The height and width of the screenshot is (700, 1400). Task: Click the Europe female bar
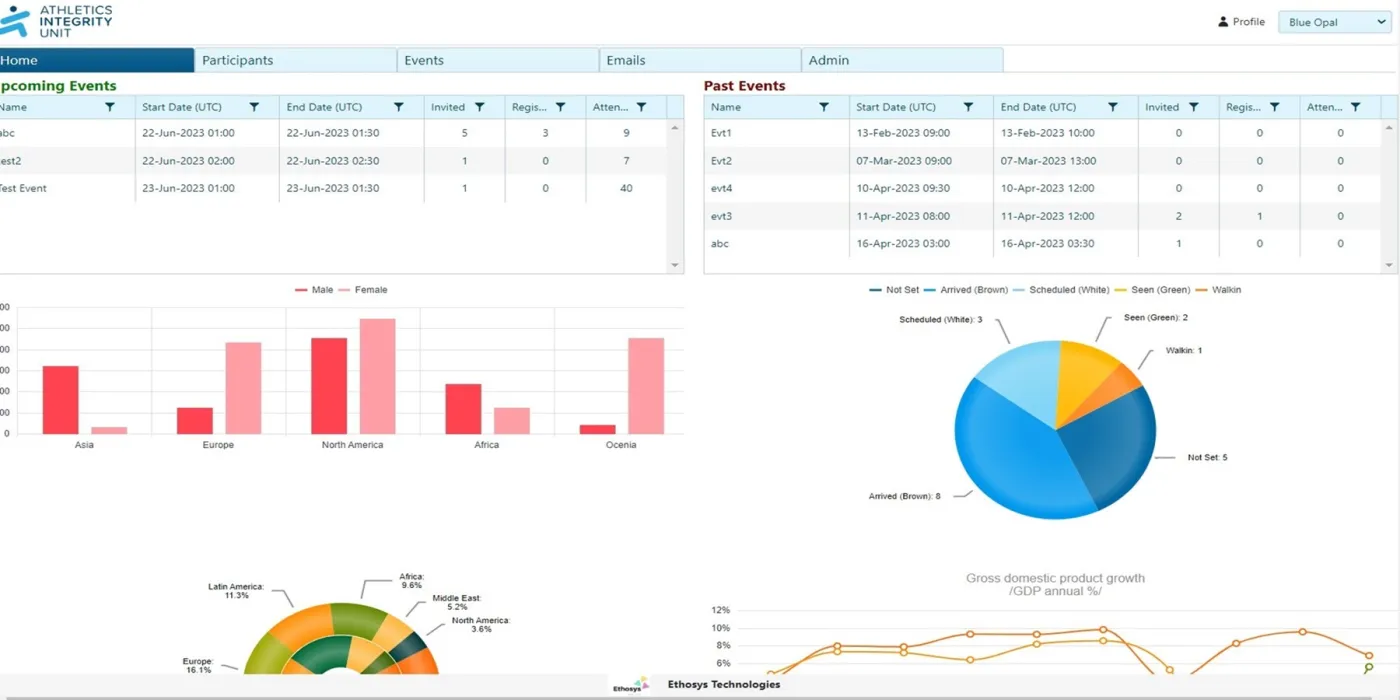[243, 388]
